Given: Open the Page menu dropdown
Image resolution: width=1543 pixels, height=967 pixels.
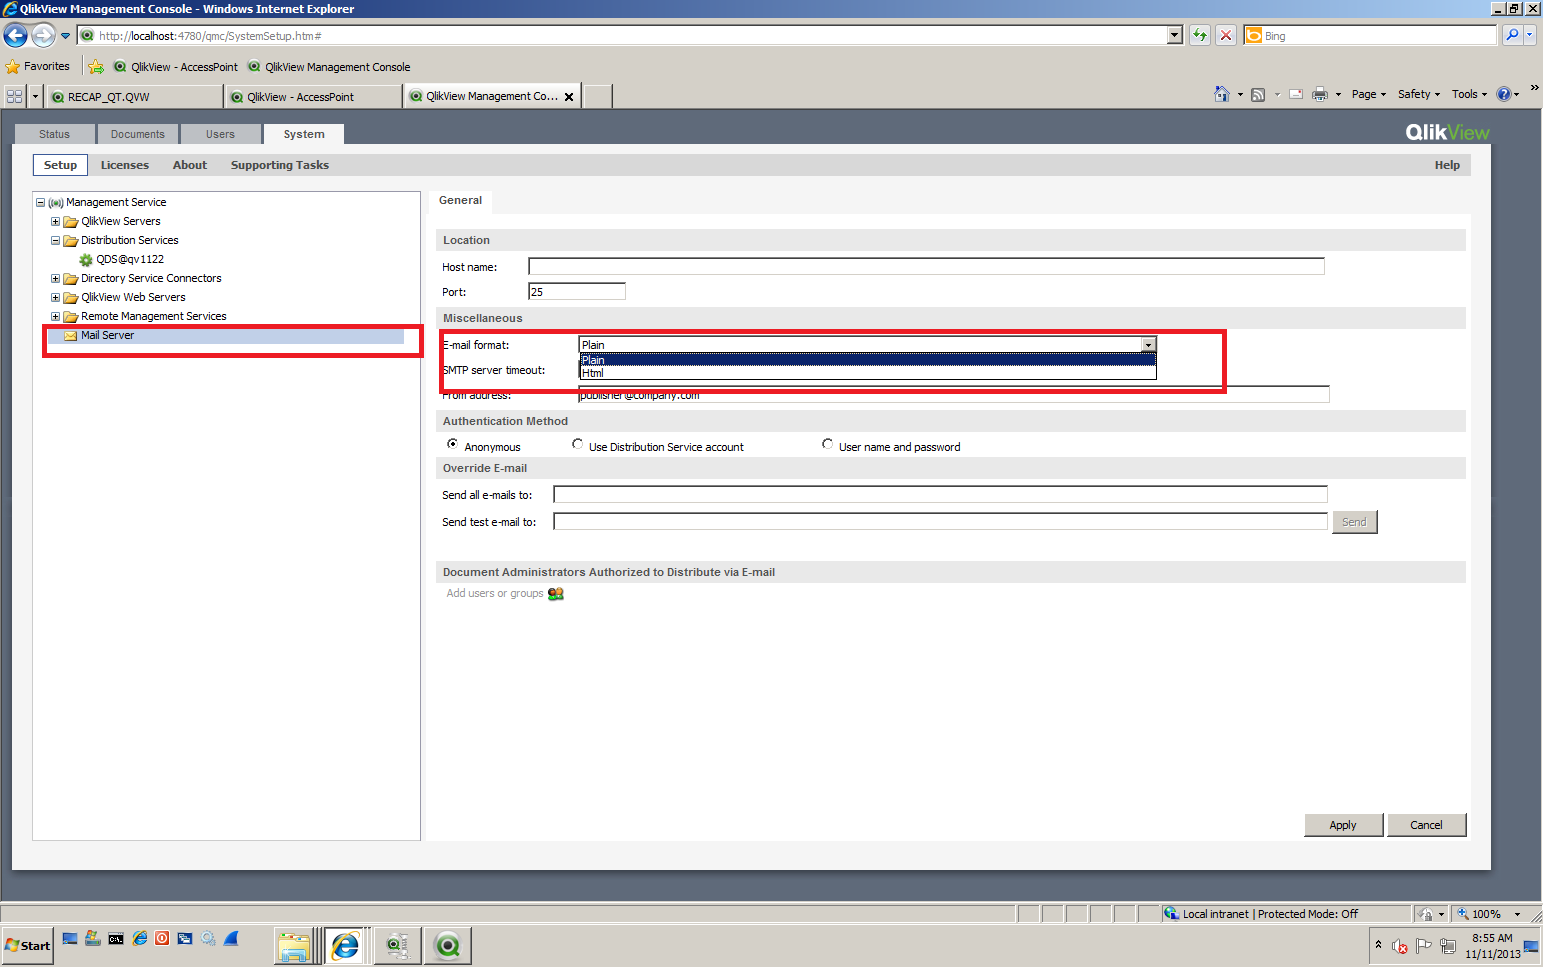Looking at the screenshot, I should (1369, 94).
